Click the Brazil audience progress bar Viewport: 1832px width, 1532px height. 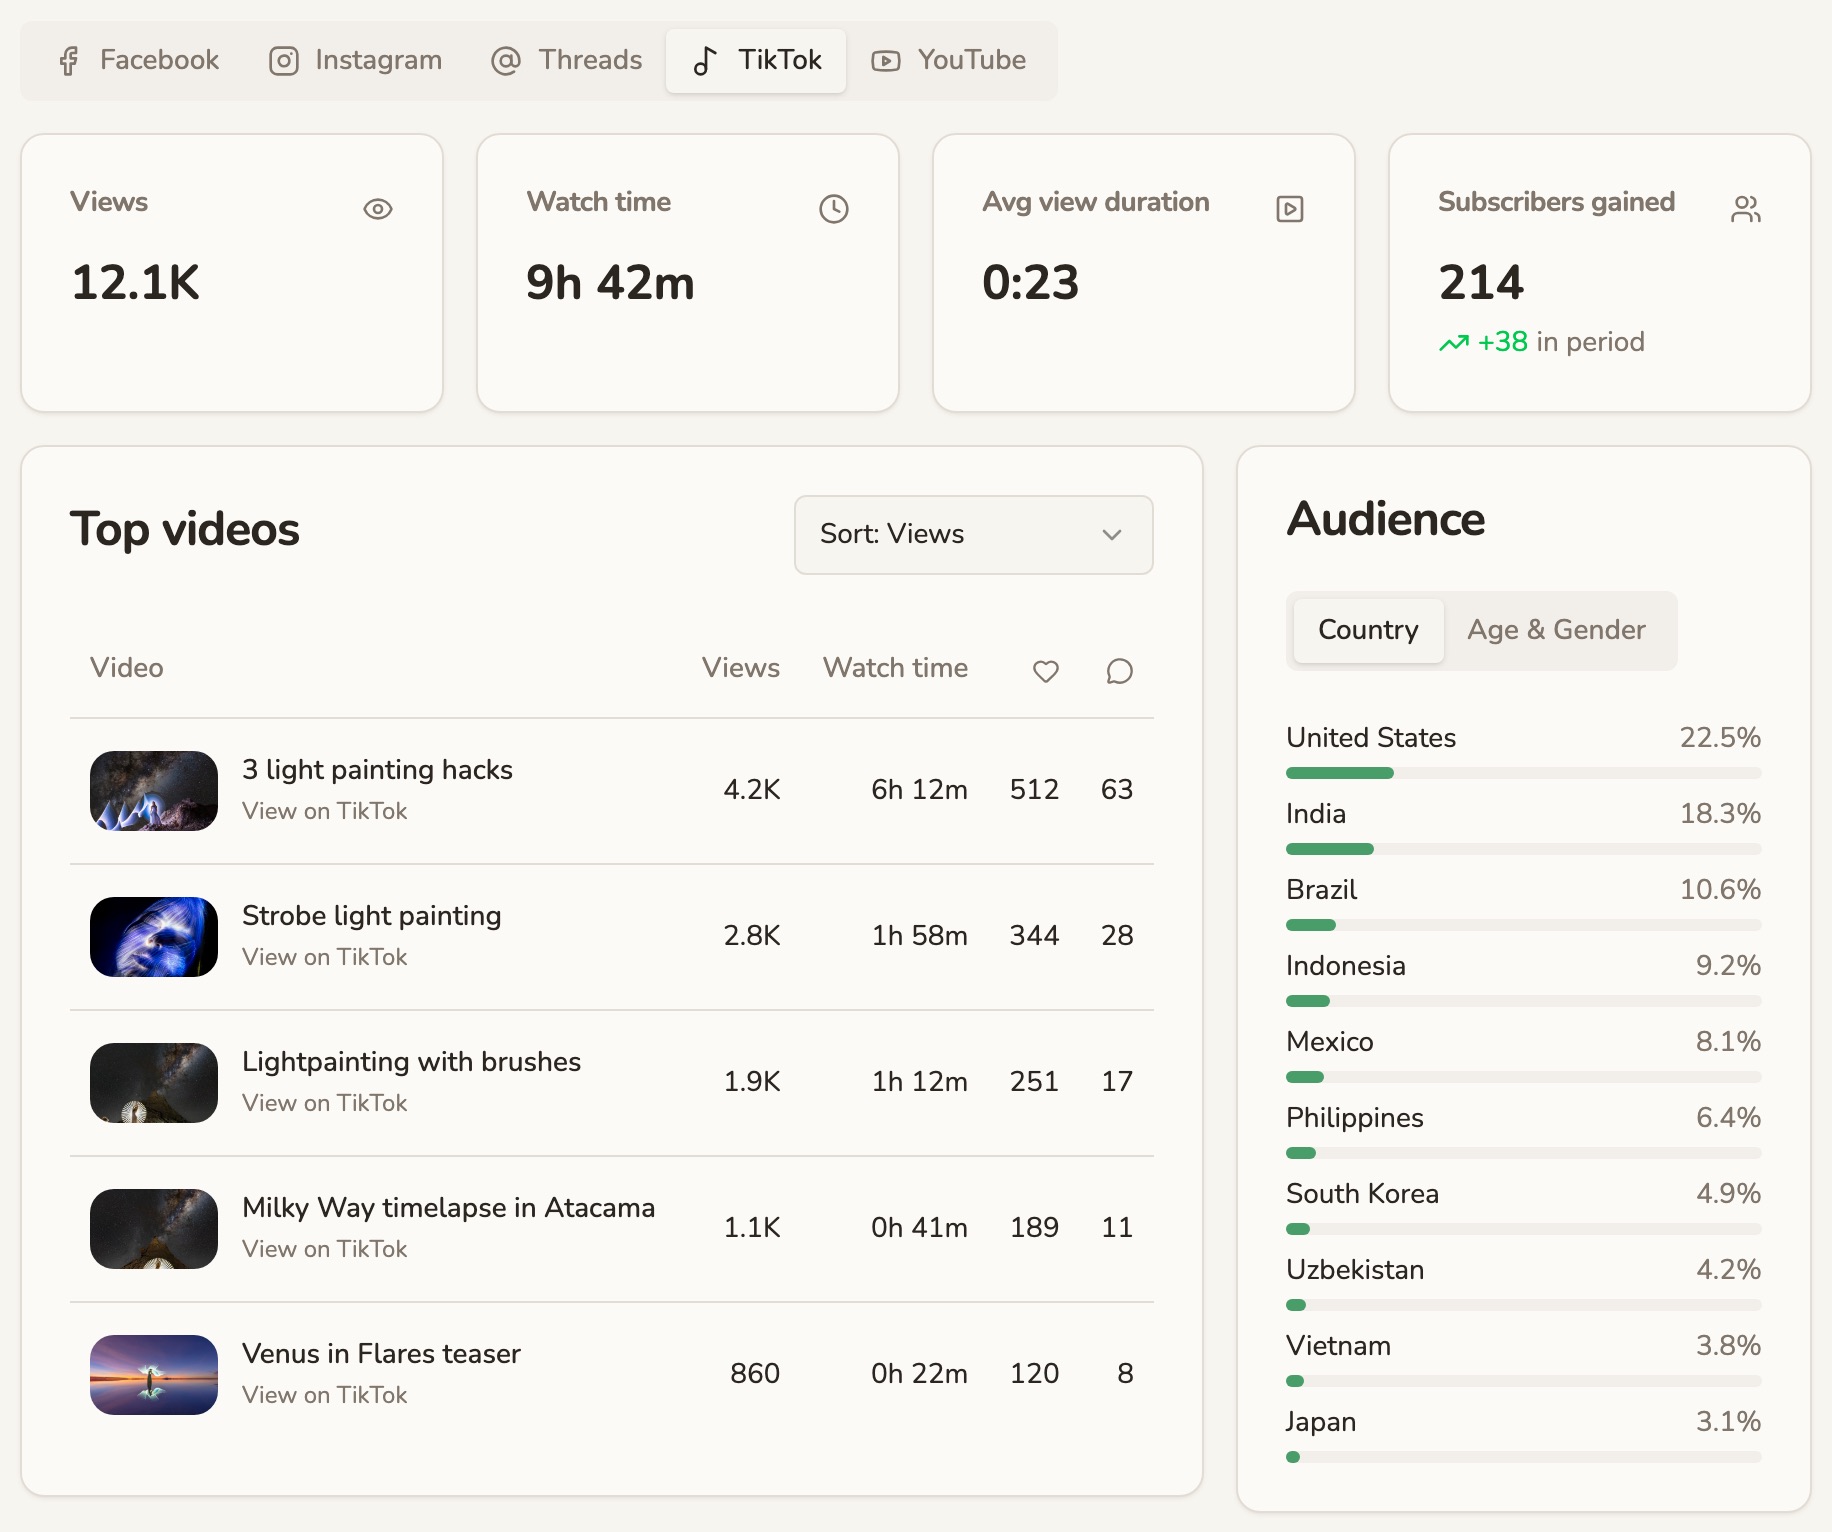tap(1524, 925)
